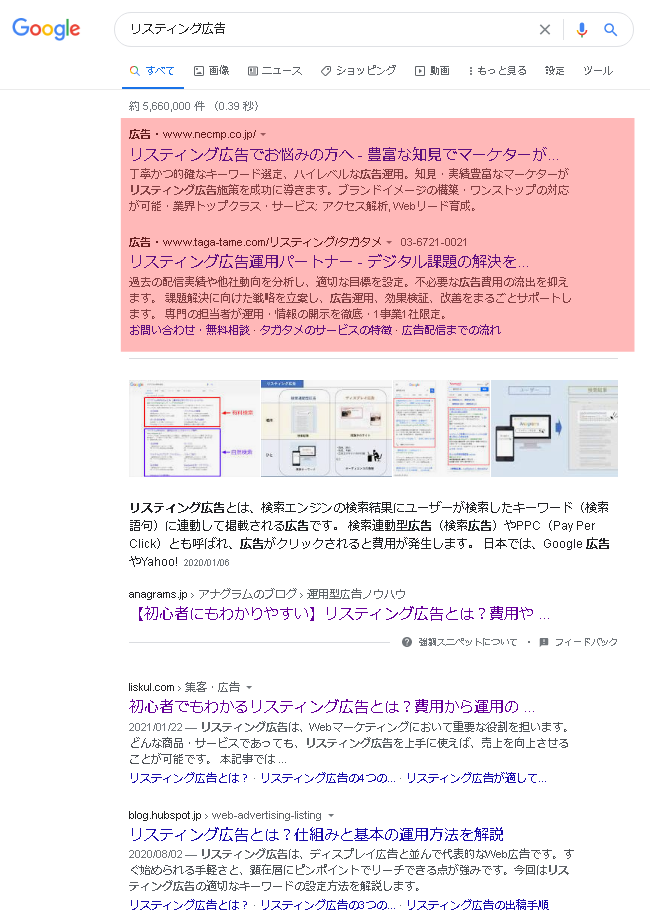The image size is (650, 922).
Task: Click the phone number 03-6721-0021
Action: click(x=434, y=242)
